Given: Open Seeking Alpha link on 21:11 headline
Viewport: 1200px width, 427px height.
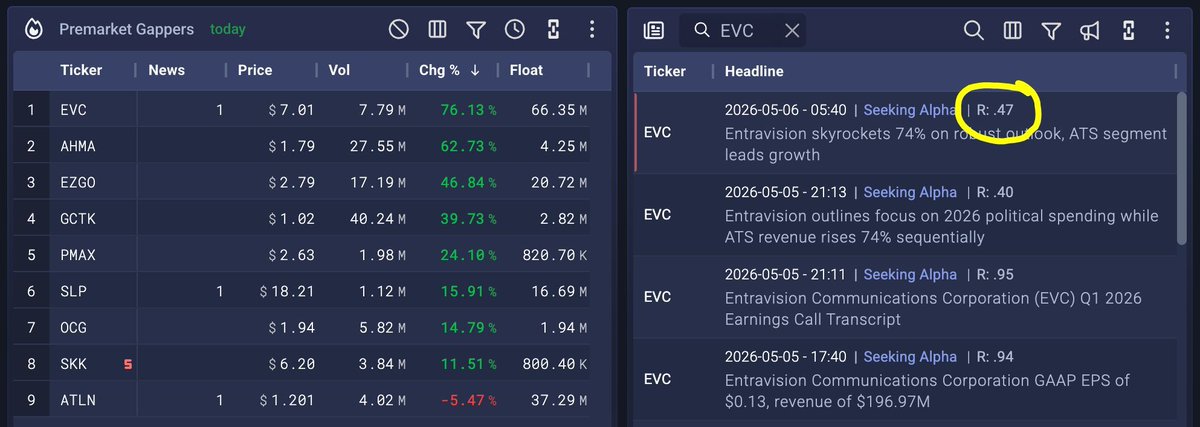Looking at the screenshot, I should pyautogui.click(x=910, y=274).
